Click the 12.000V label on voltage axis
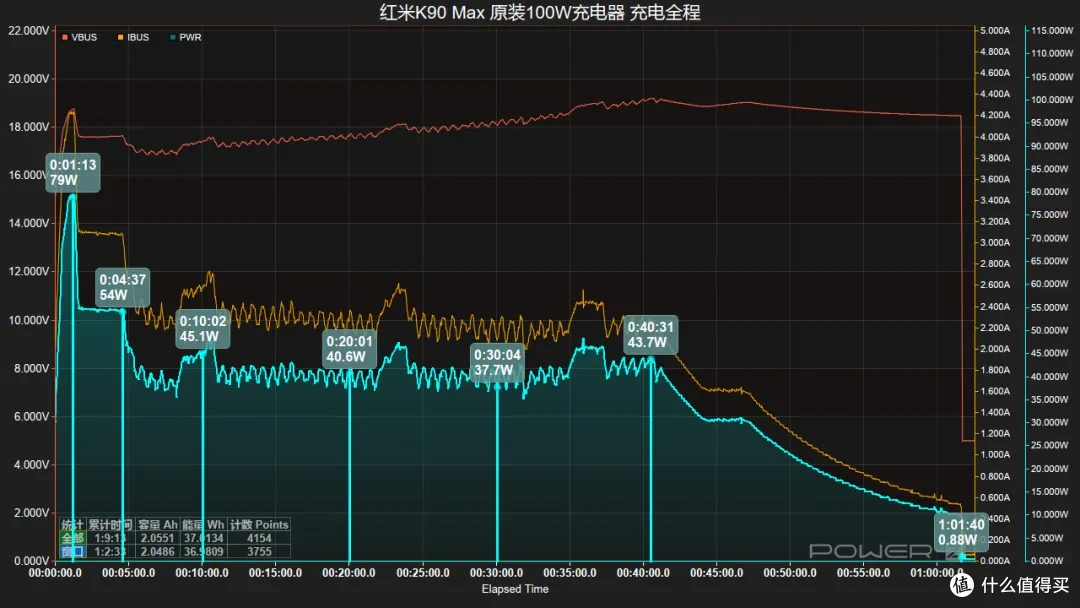The image size is (1080, 608). [x=28, y=271]
